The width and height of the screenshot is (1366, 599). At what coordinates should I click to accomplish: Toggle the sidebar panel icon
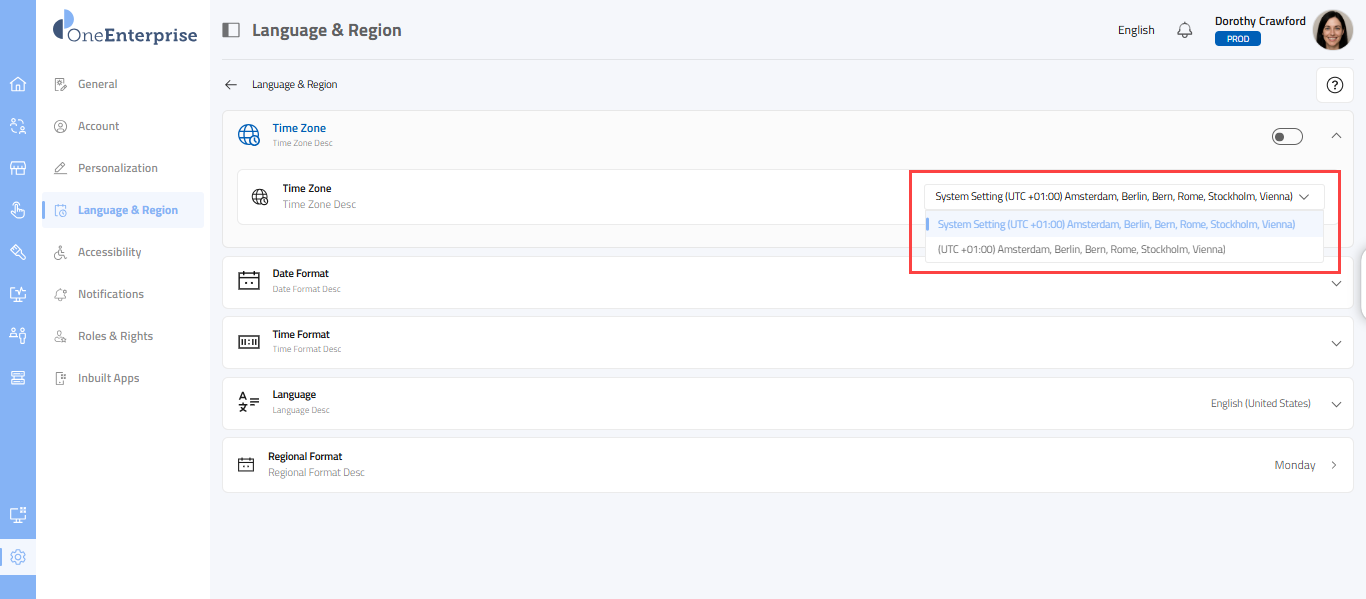[231, 30]
